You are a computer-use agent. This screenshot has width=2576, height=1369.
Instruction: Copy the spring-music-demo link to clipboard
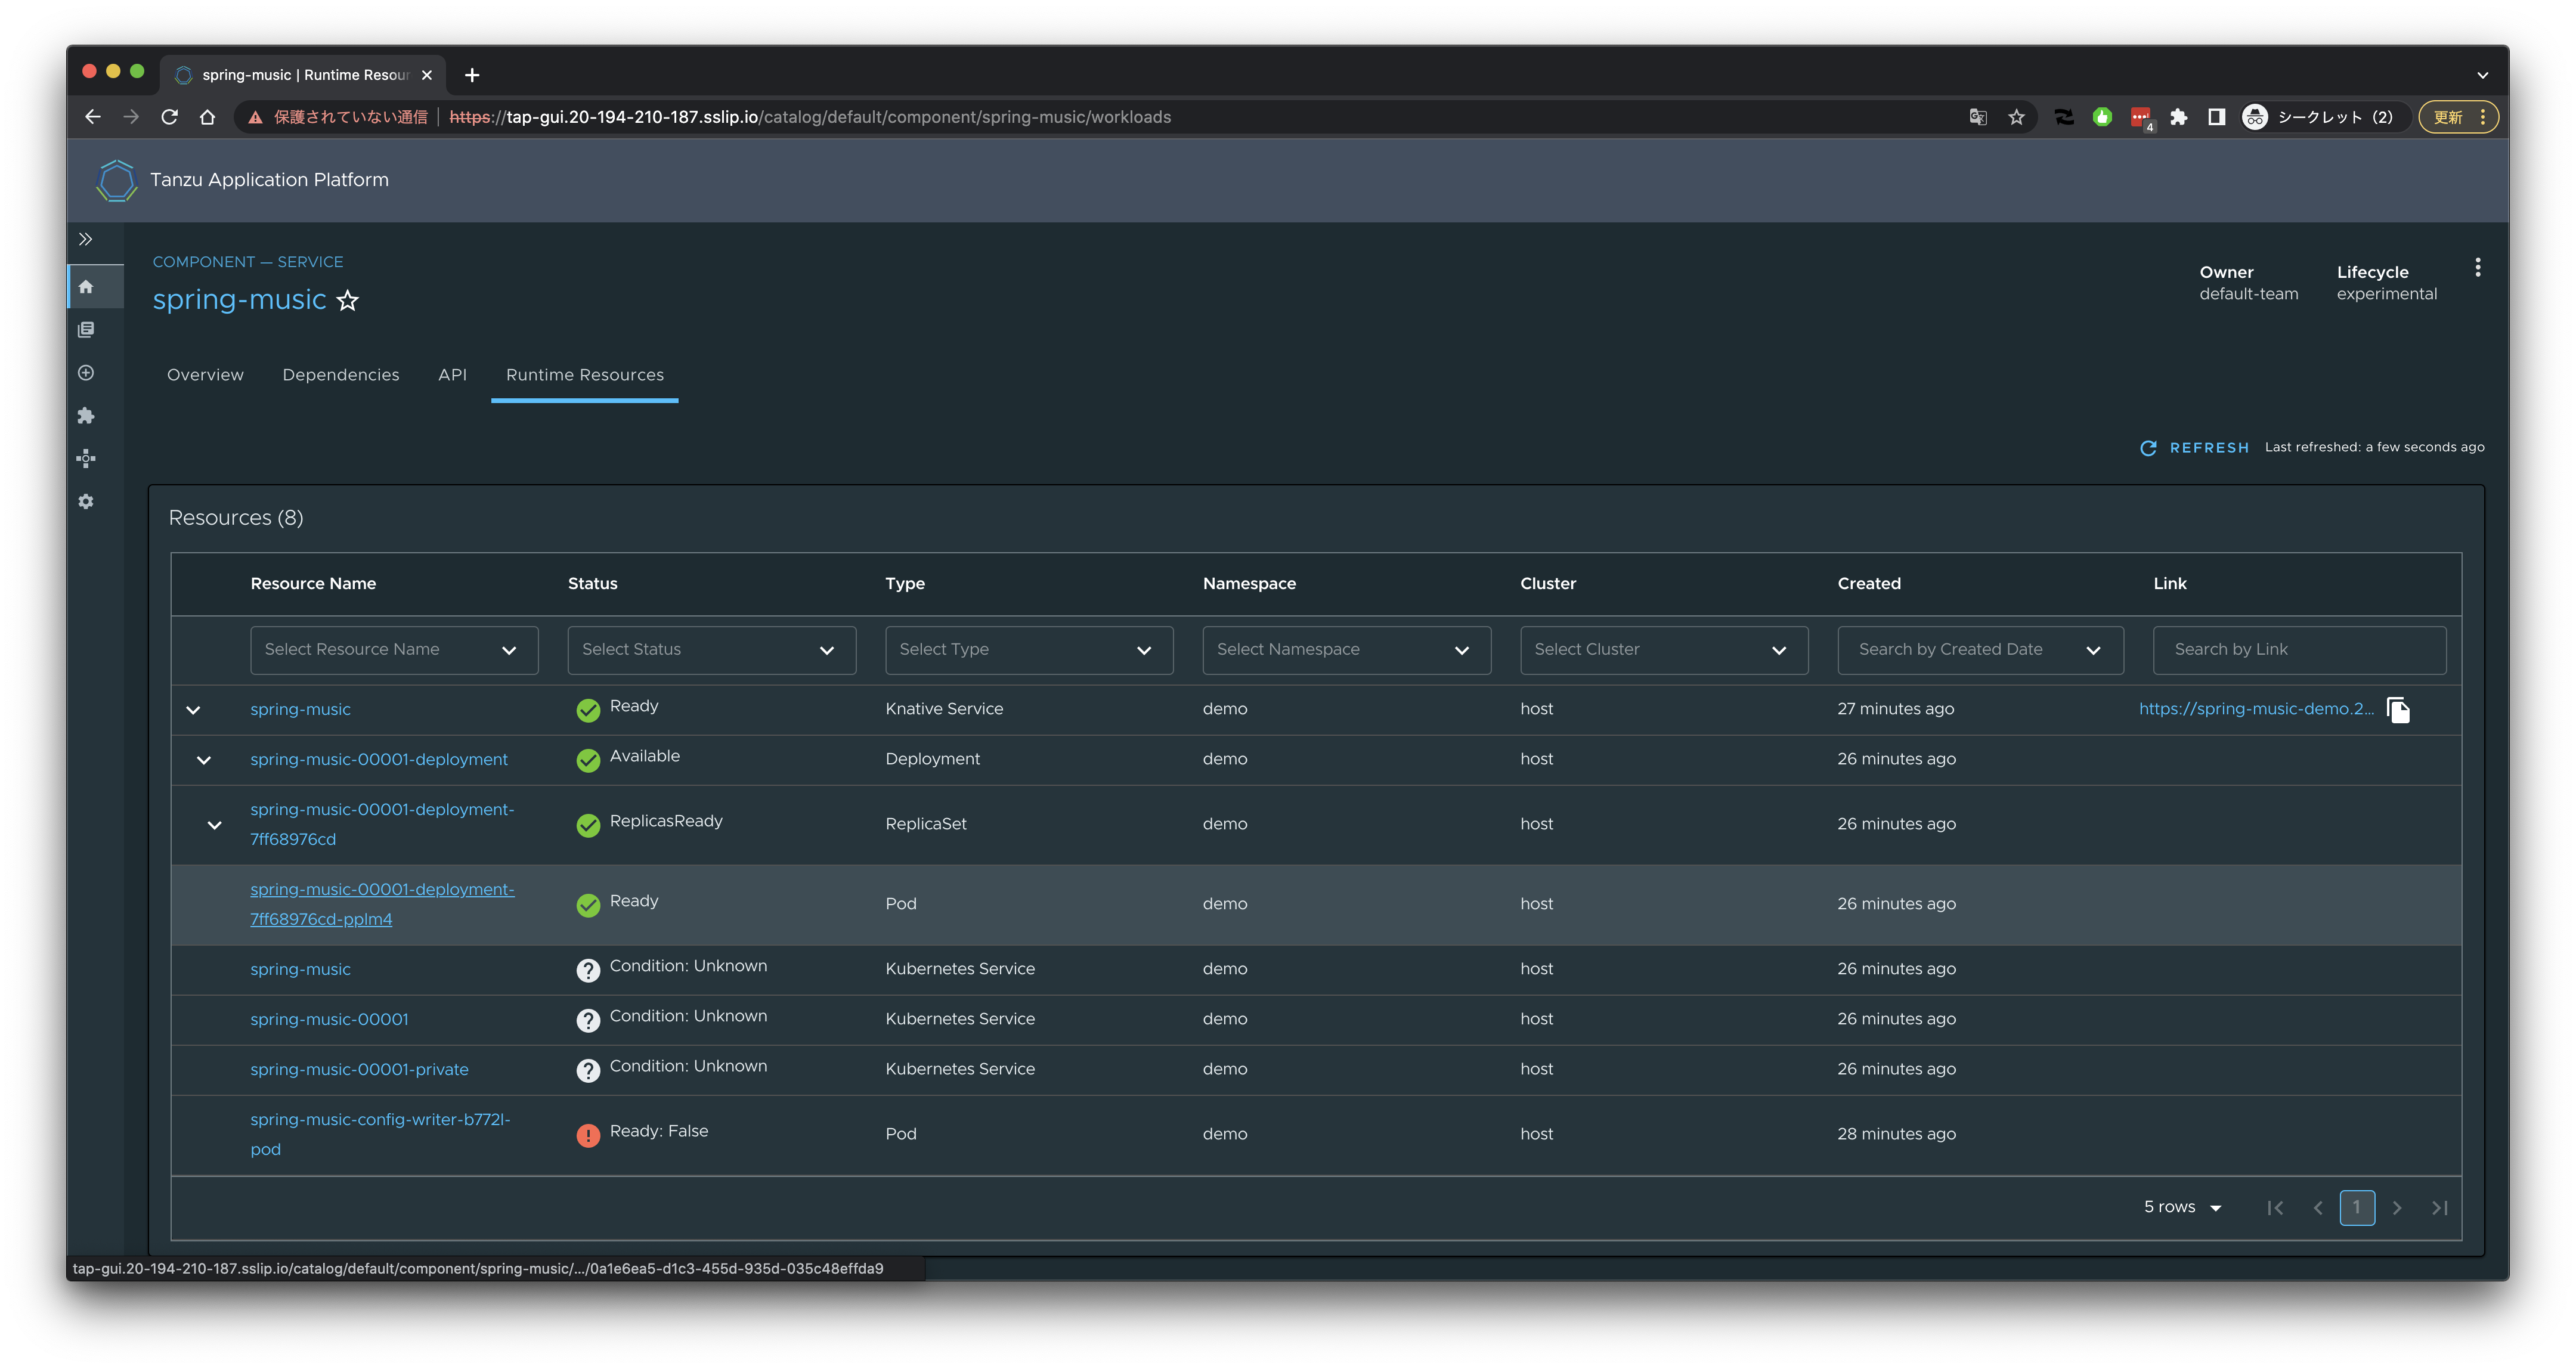pyautogui.click(x=2398, y=710)
